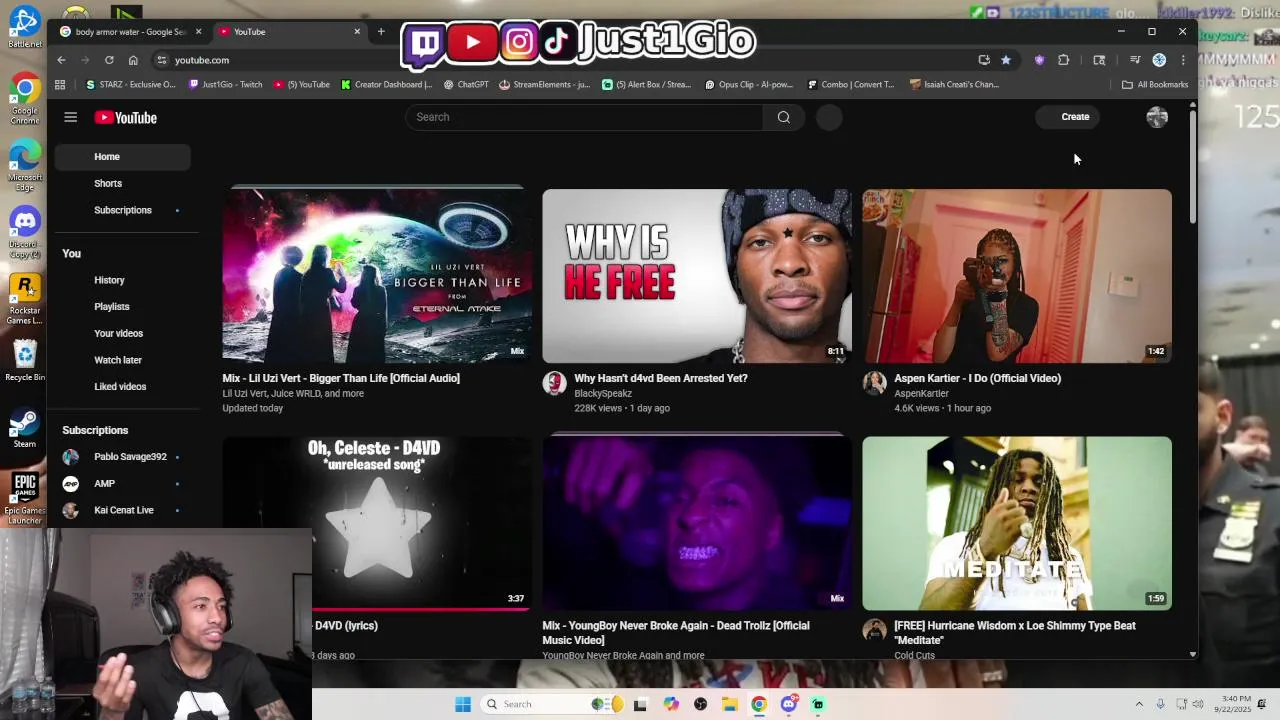Open Just1Gio - Twitch bookmark
This screenshot has width=1280, height=720.
(225, 85)
